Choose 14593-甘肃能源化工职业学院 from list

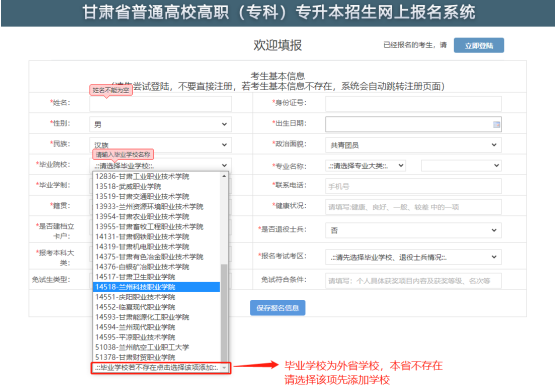(x=156, y=317)
